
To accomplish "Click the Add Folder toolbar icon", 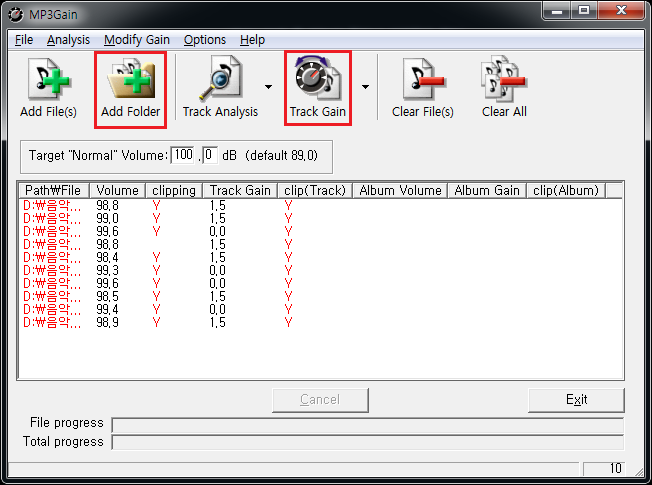I will tap(131, 89).
